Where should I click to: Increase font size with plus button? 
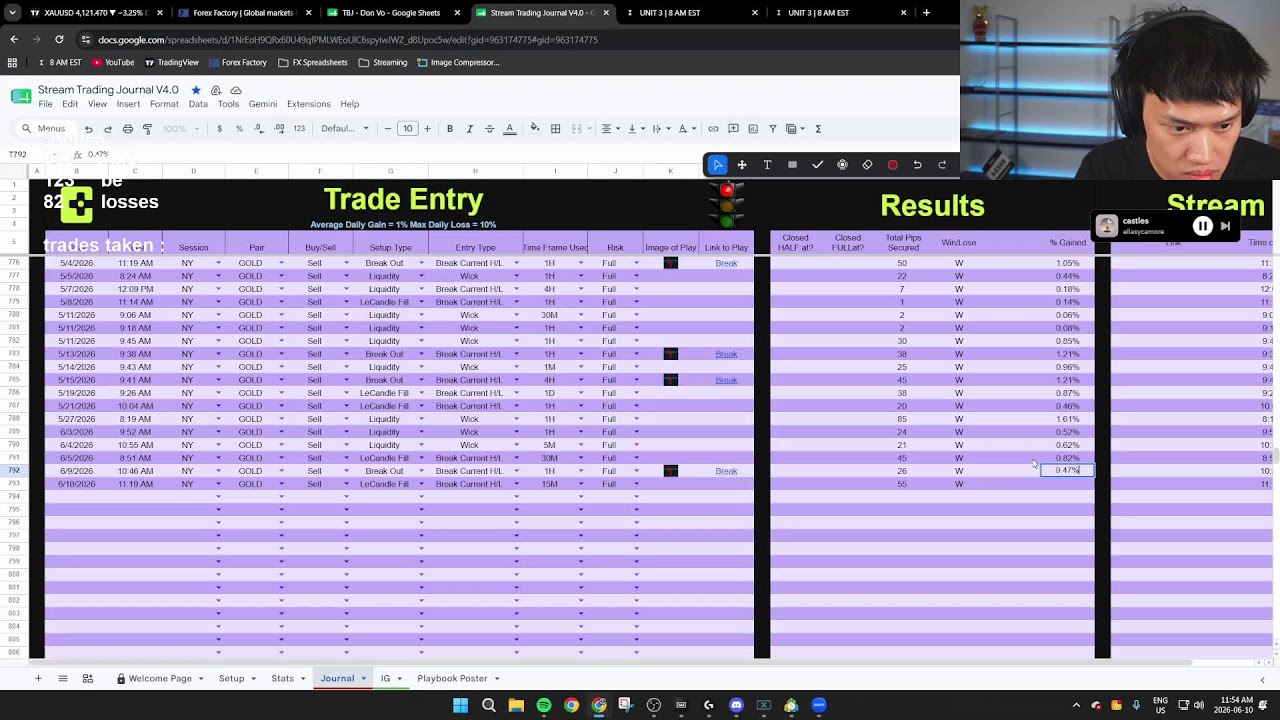point(427,129)
